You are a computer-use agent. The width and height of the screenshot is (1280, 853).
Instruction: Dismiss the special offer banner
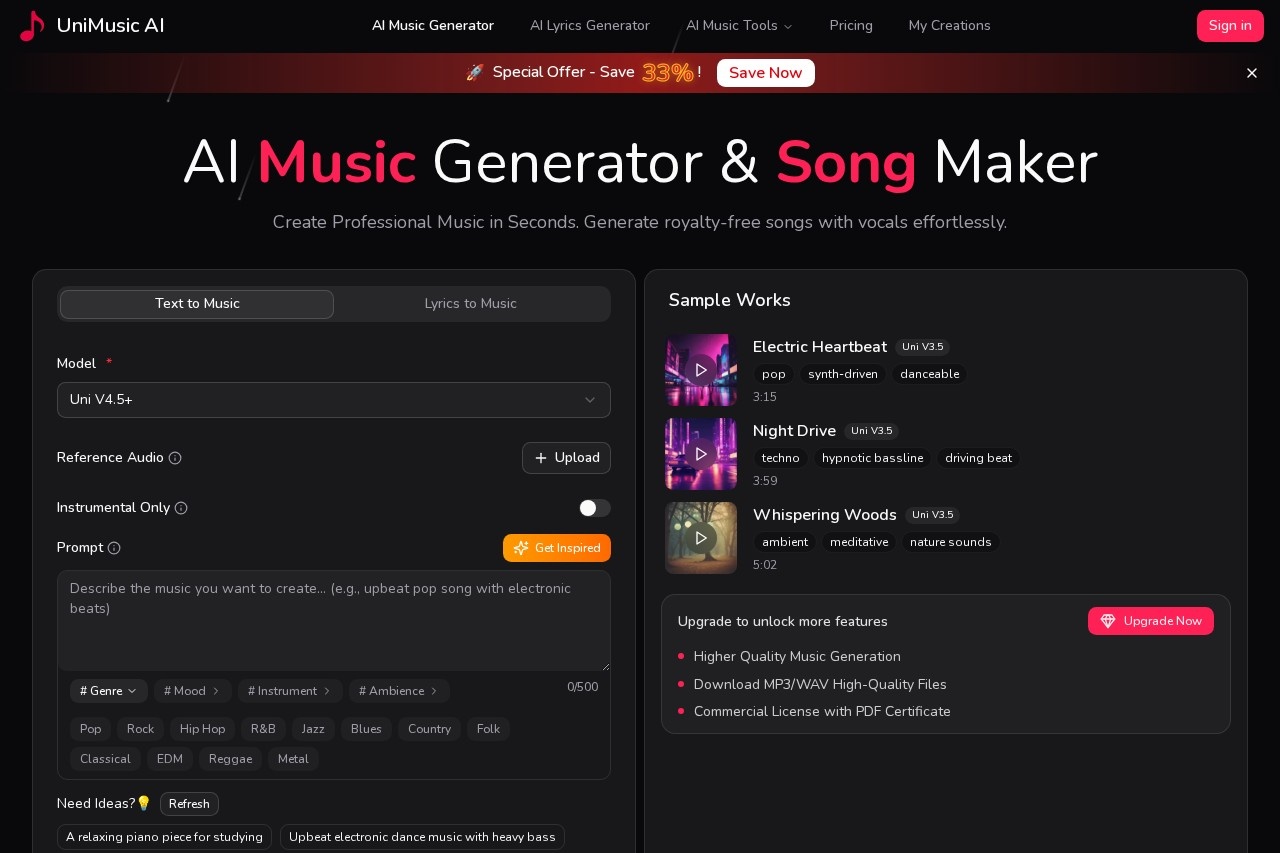1252,73
